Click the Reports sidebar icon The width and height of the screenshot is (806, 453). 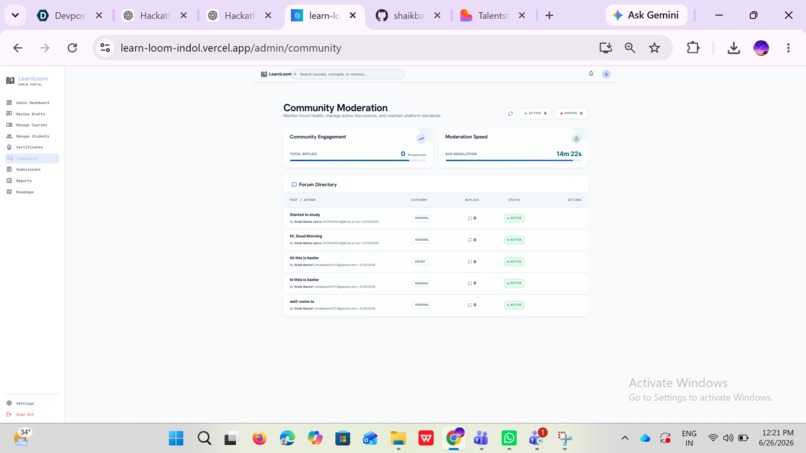pos(9,180)
